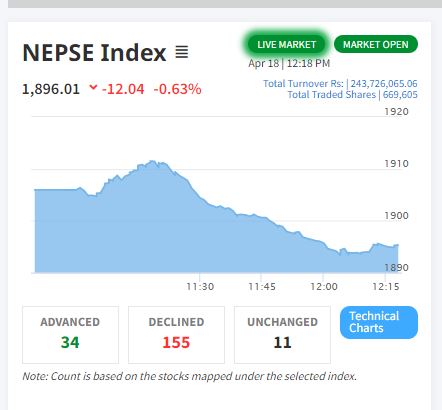
Task: Open Technical Charts
Action: [379, 322]
